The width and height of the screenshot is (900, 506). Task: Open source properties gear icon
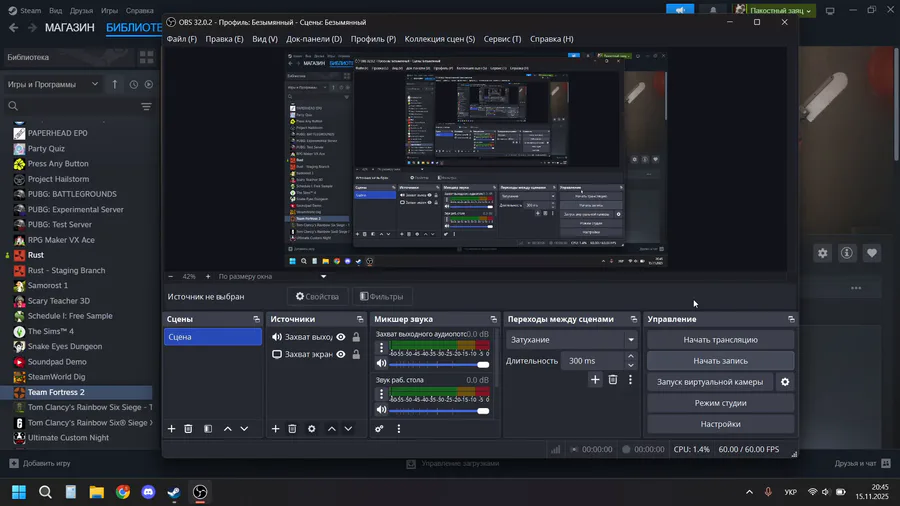pyautogui.click(x=312, y=429)
